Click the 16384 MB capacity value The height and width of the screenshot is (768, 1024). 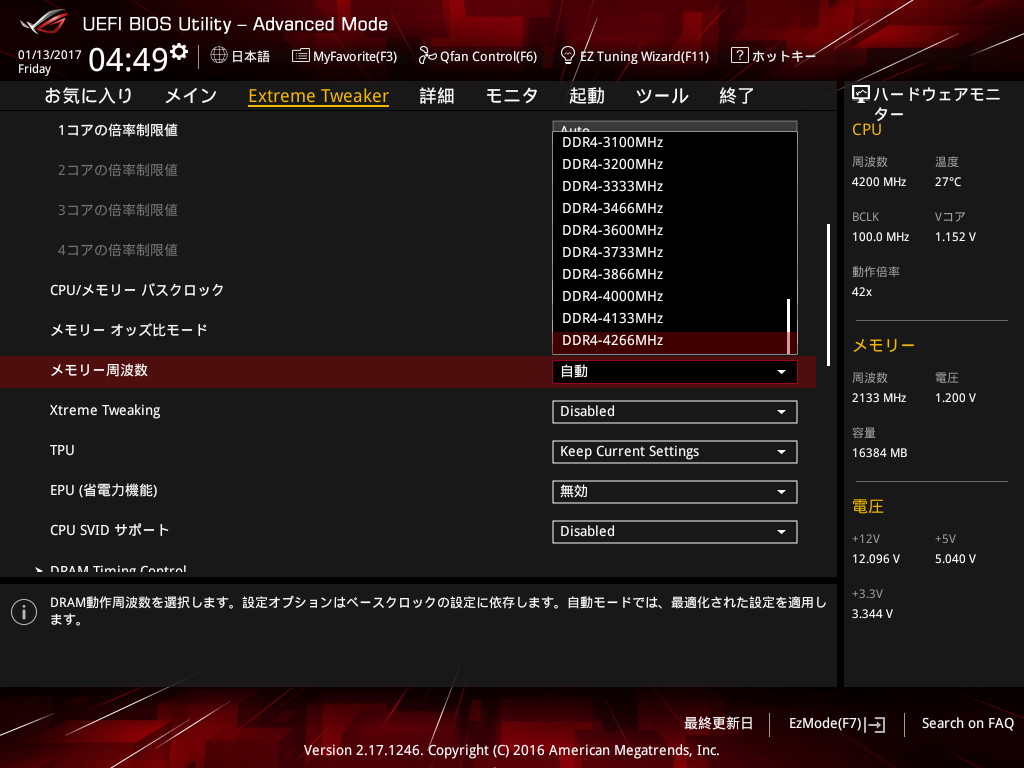[879, 453]
